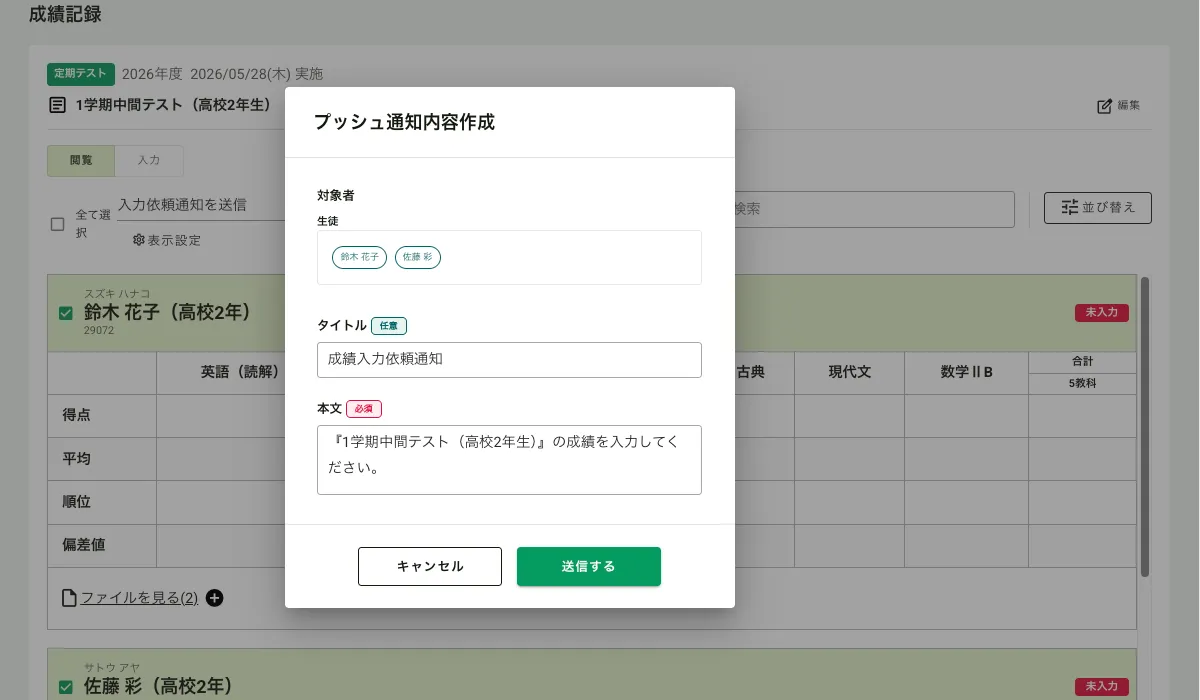
Task: Click the sort sliders icon in 並び替え
Action: pos(1070,207)
